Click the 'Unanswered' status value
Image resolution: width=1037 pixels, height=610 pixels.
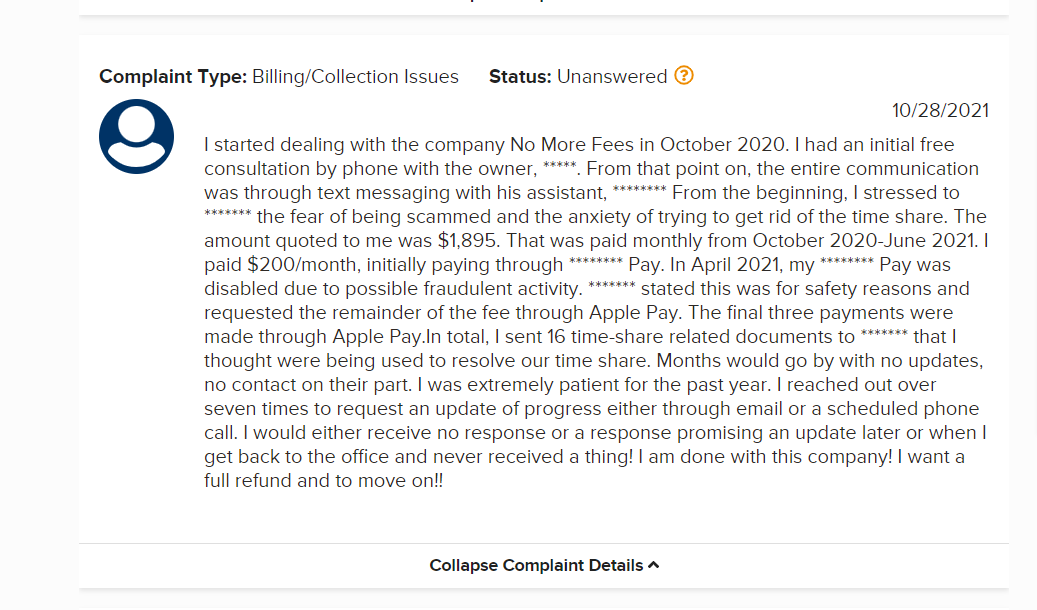[x=612, y=76]
